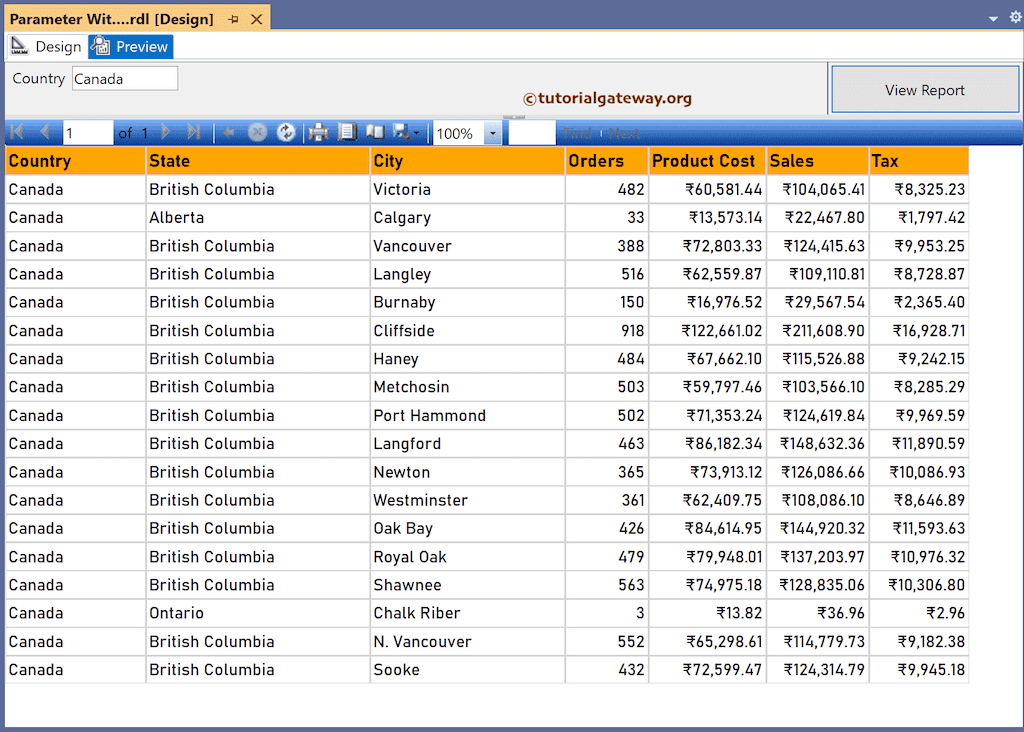Click the back to parent report arrow
The height and width of the screenshot is (732, 1024).
(x=229, y=133)
